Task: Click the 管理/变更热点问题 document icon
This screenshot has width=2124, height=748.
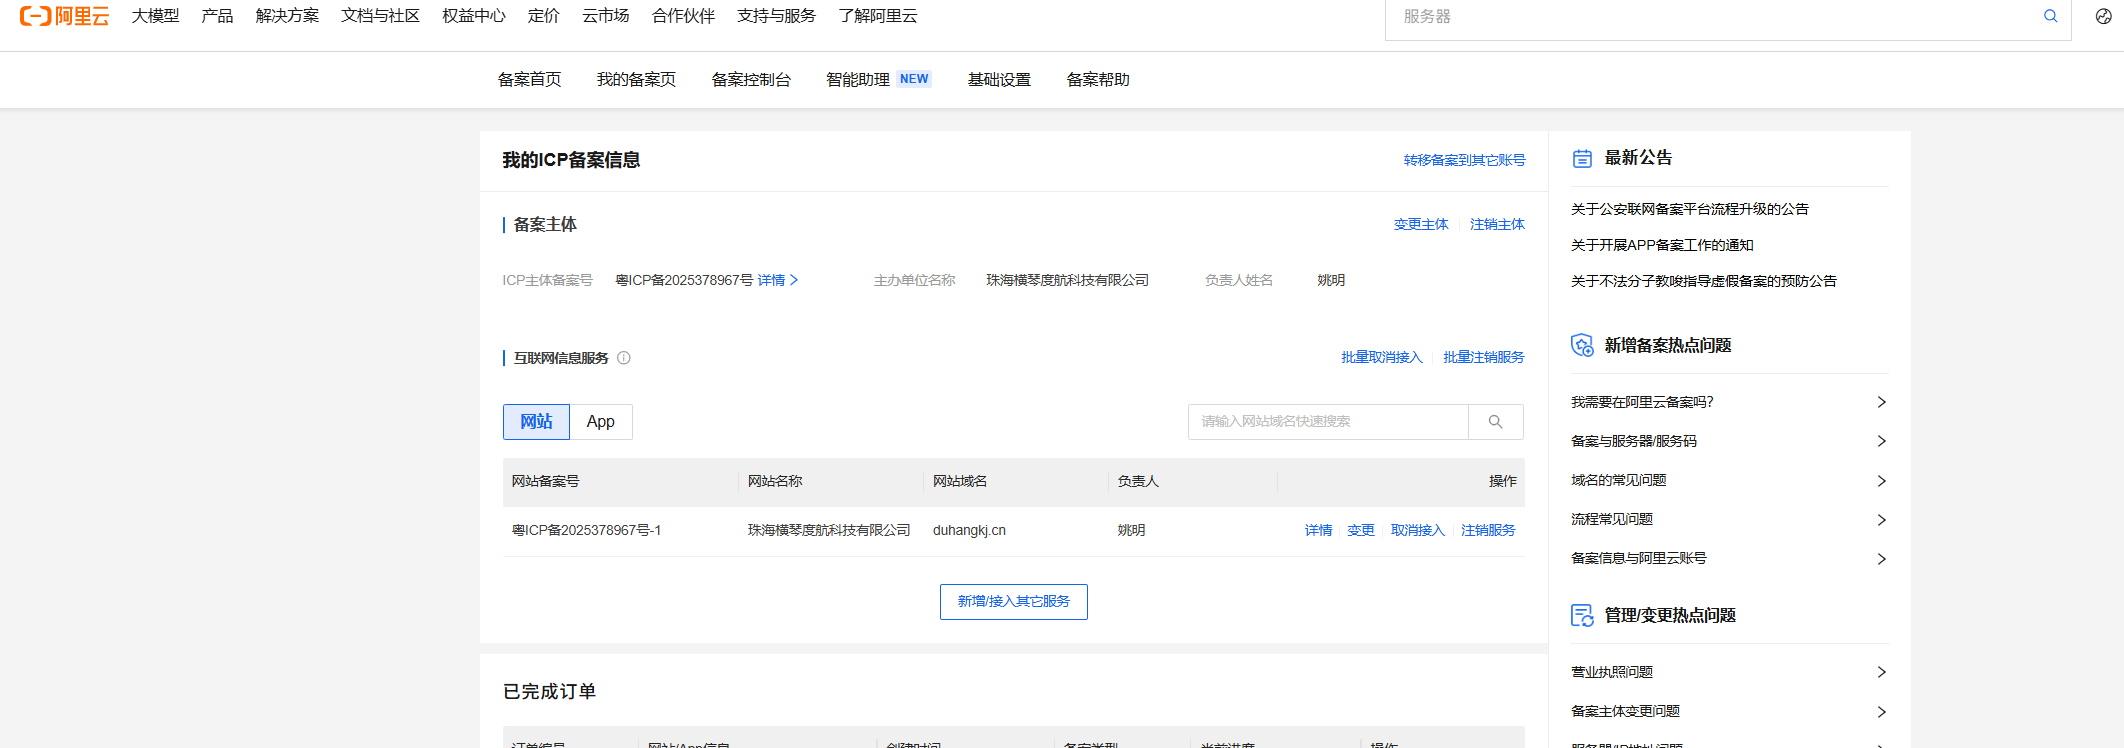Action: (x=1582, y=615)
